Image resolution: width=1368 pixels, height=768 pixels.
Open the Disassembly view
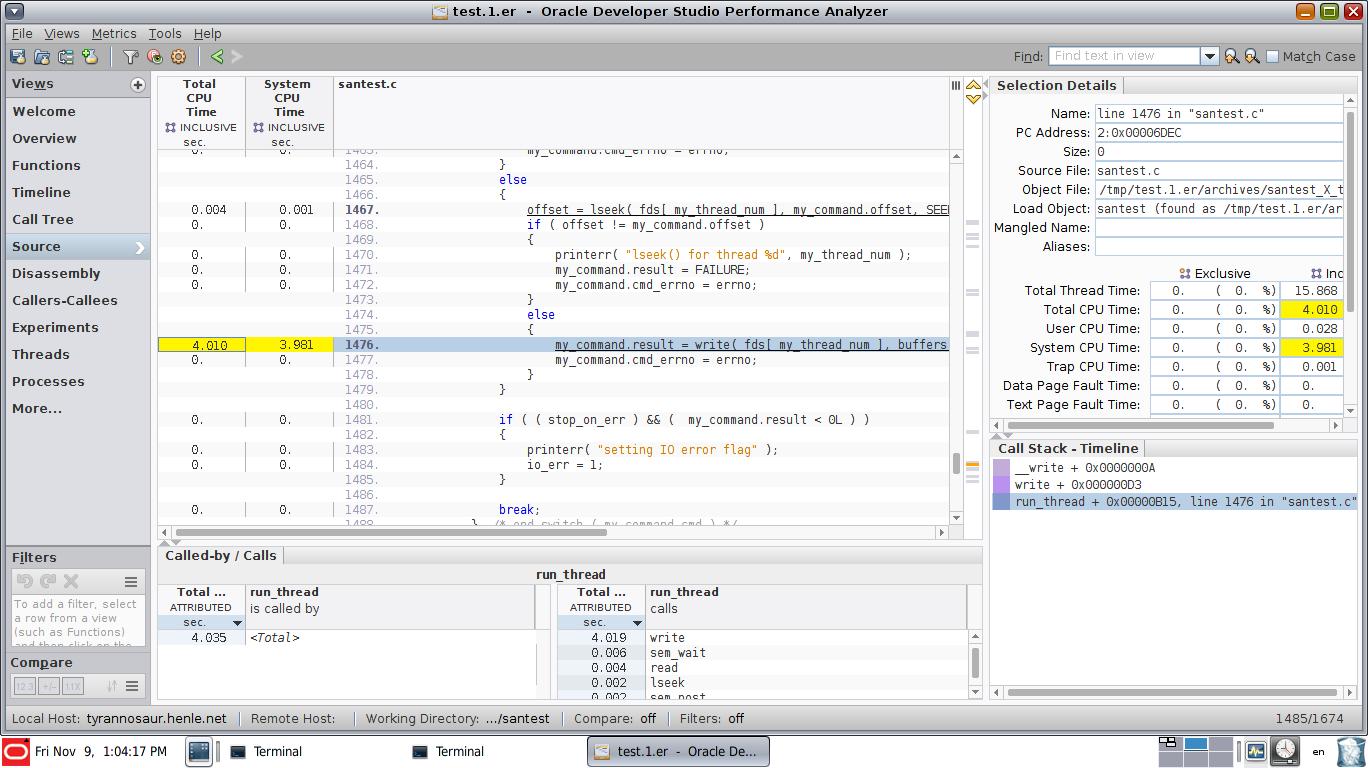coord(78,274)
